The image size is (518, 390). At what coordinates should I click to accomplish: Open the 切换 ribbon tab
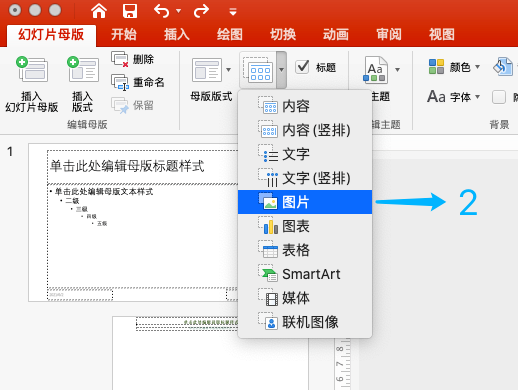(x=283, y=34)
